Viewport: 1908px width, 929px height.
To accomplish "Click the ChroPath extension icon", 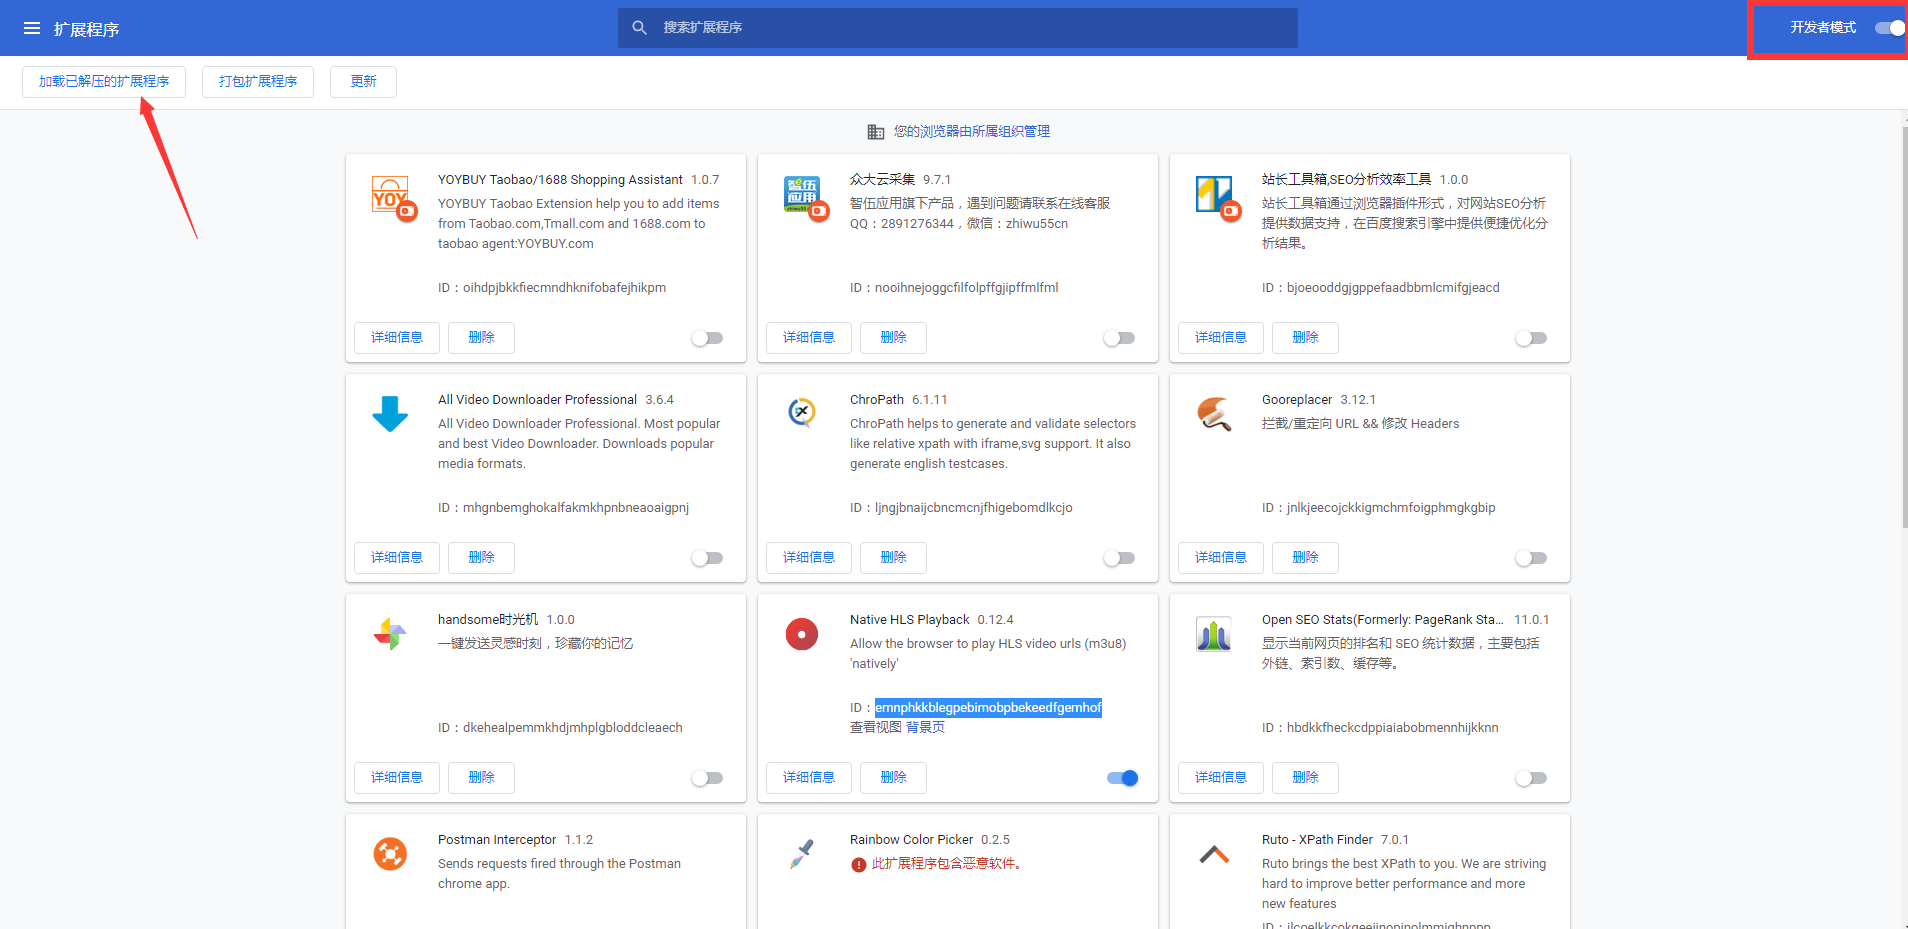I will coord(802,412).
